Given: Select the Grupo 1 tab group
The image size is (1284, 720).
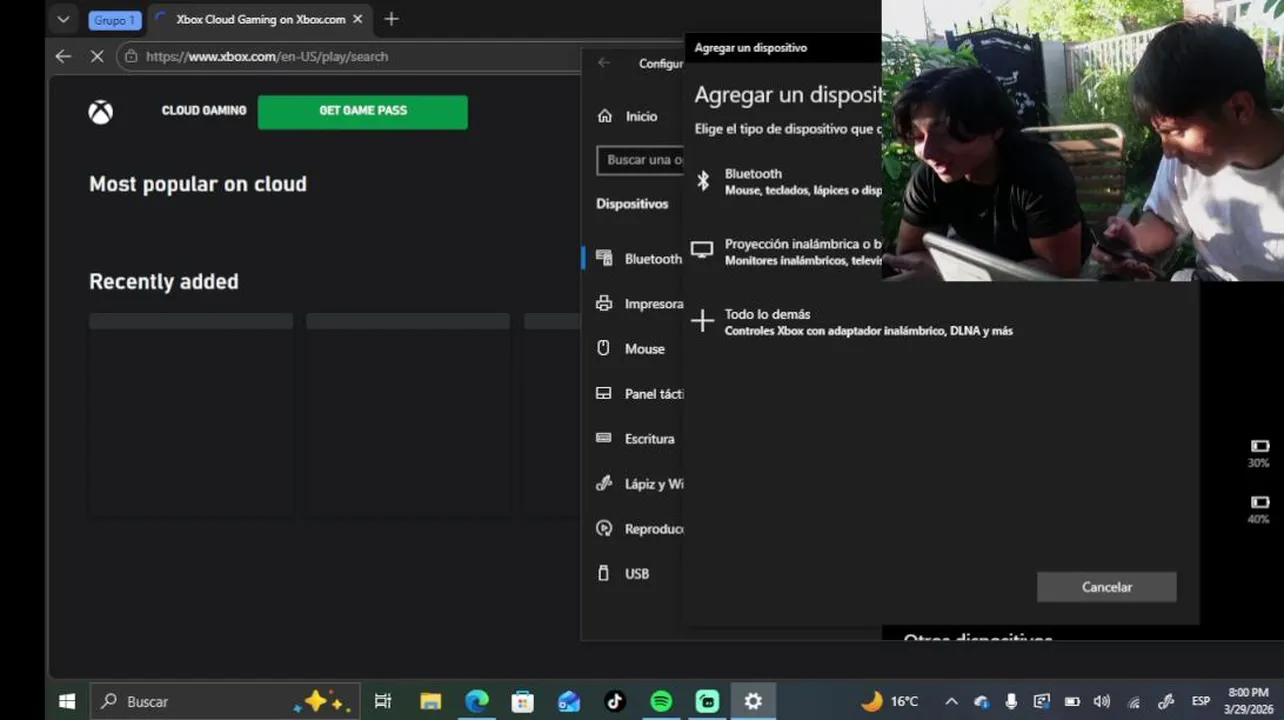Looking at the screenshot, I should point(114,20).
